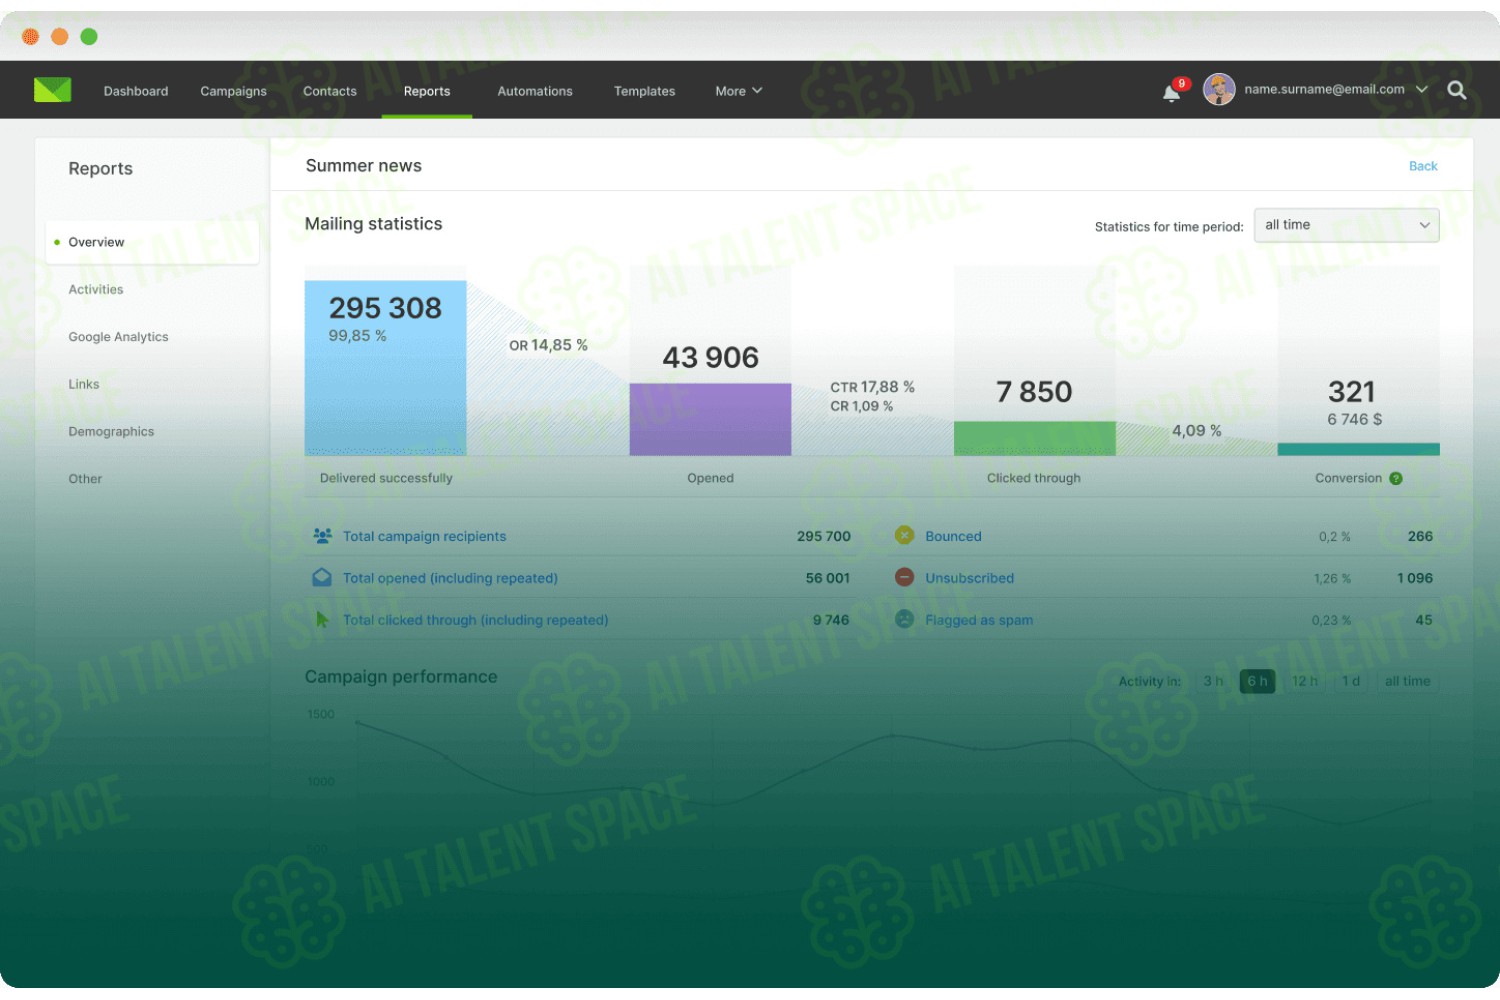Open the Campaigns tab

(233, 91)
